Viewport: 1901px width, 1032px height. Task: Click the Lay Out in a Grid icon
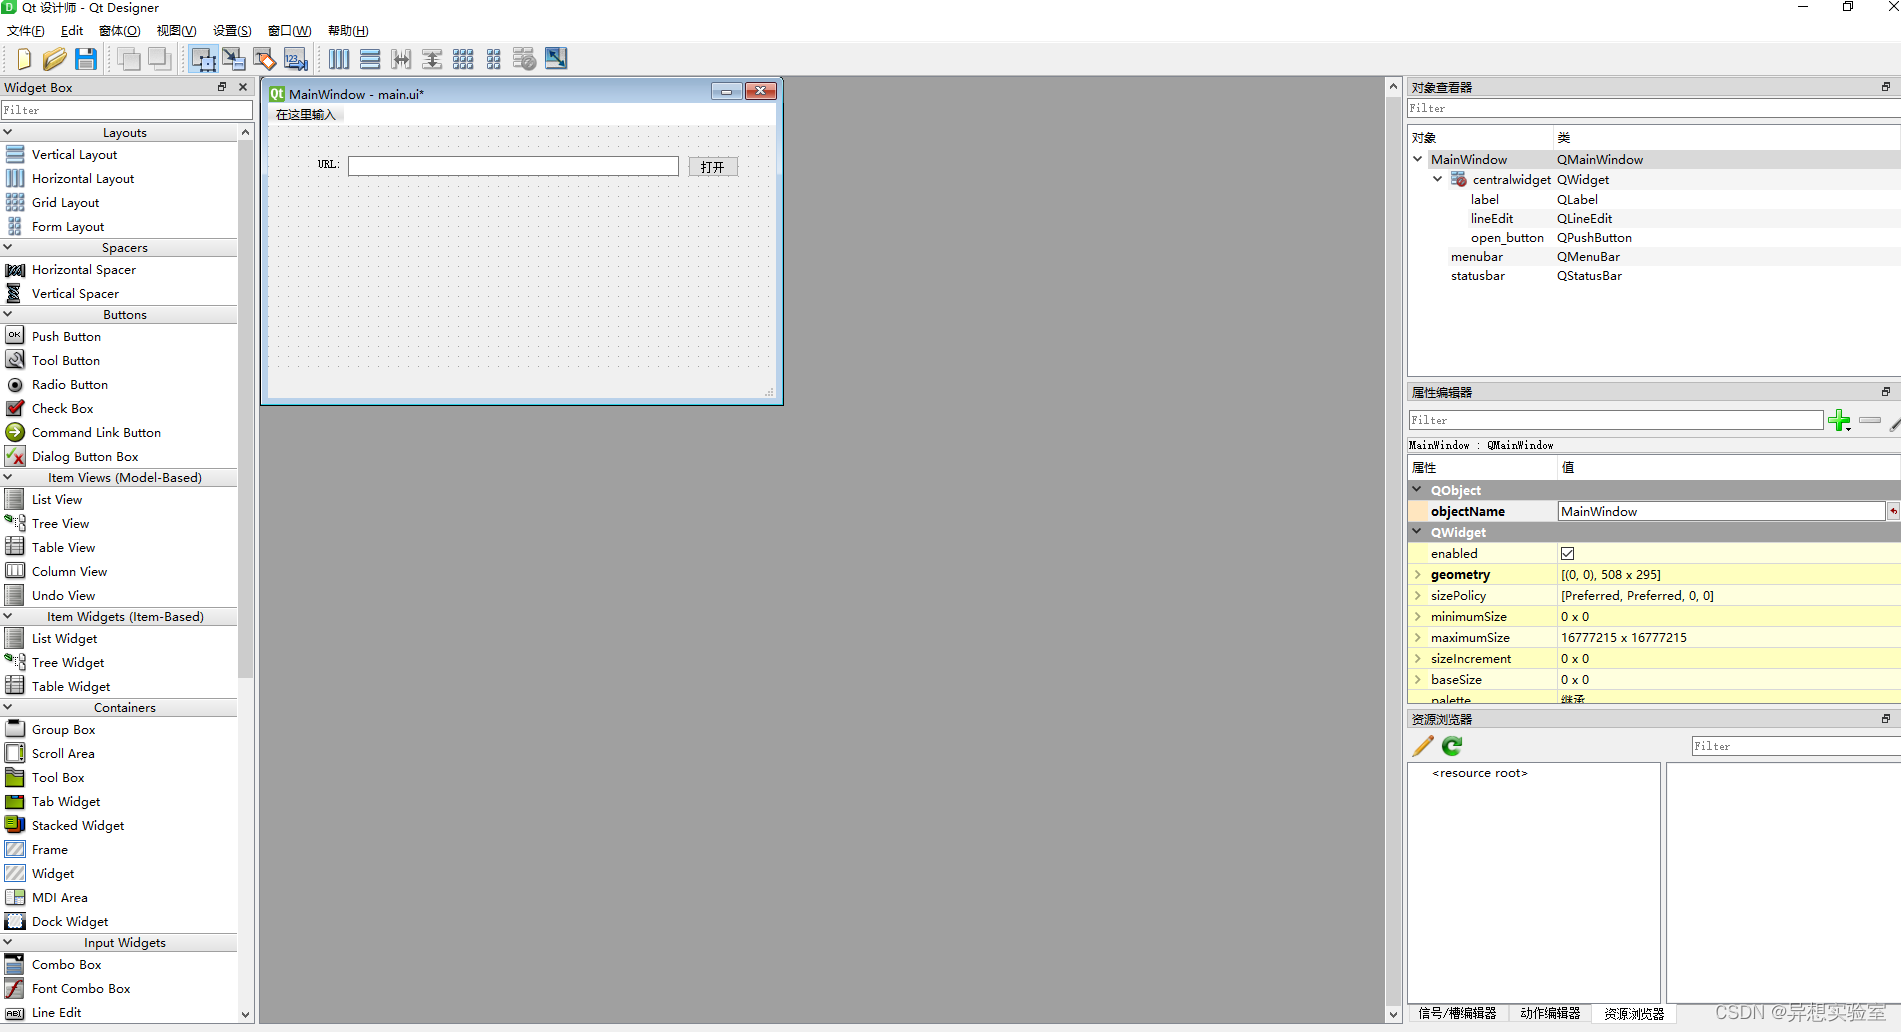click(x=463, y=58)
